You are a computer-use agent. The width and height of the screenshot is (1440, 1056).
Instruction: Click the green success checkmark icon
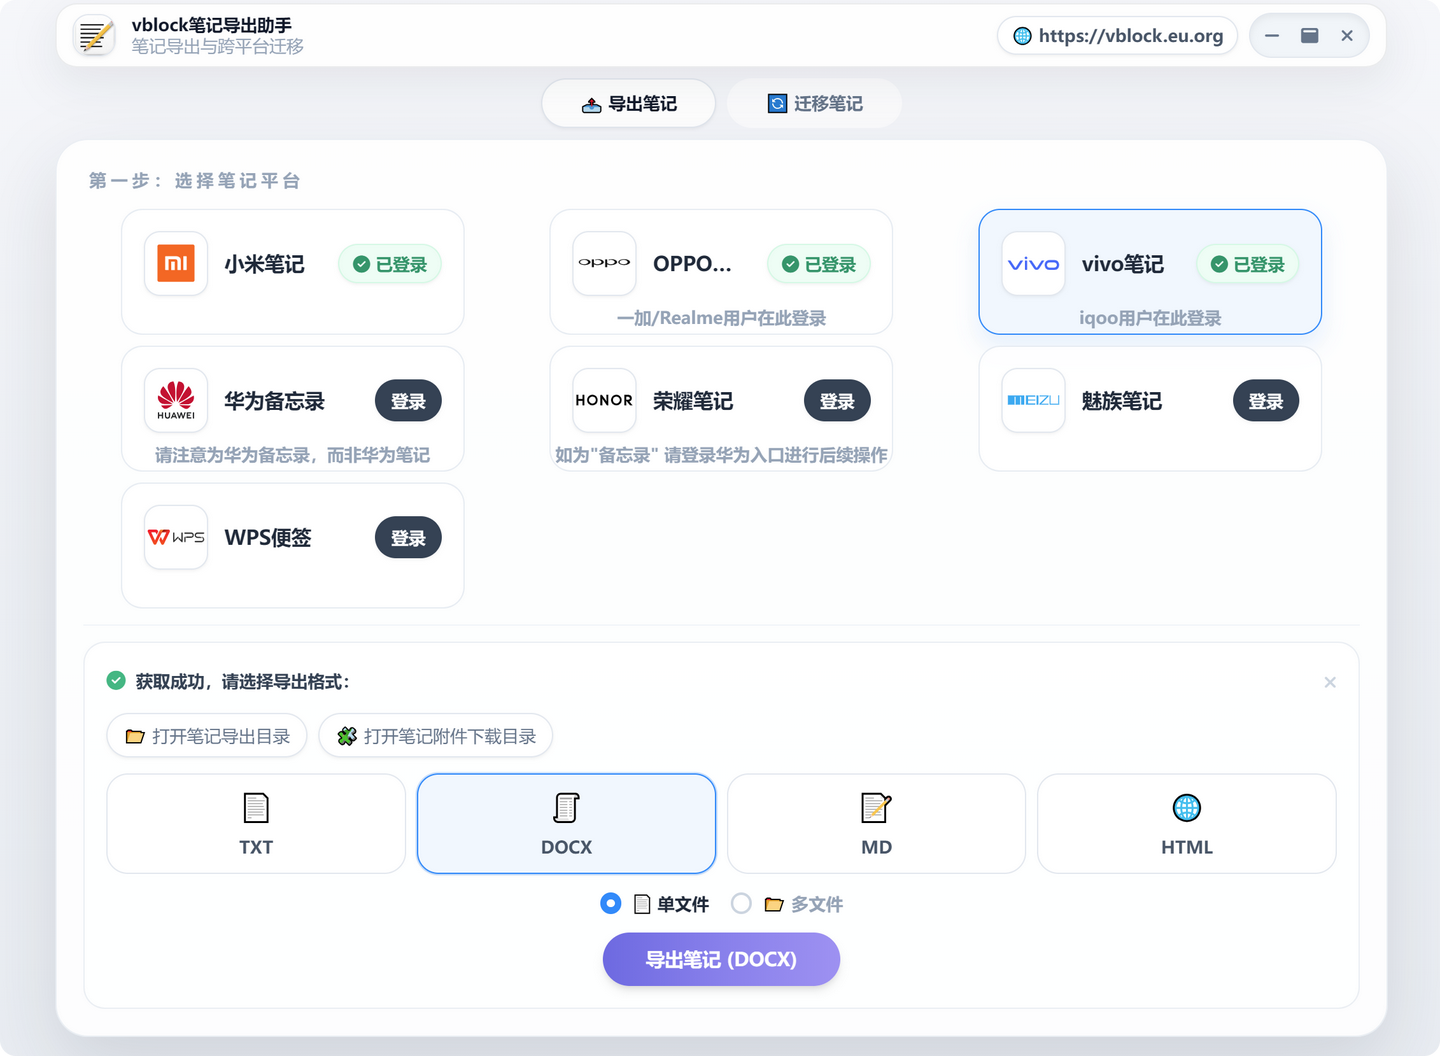point(116,681)
